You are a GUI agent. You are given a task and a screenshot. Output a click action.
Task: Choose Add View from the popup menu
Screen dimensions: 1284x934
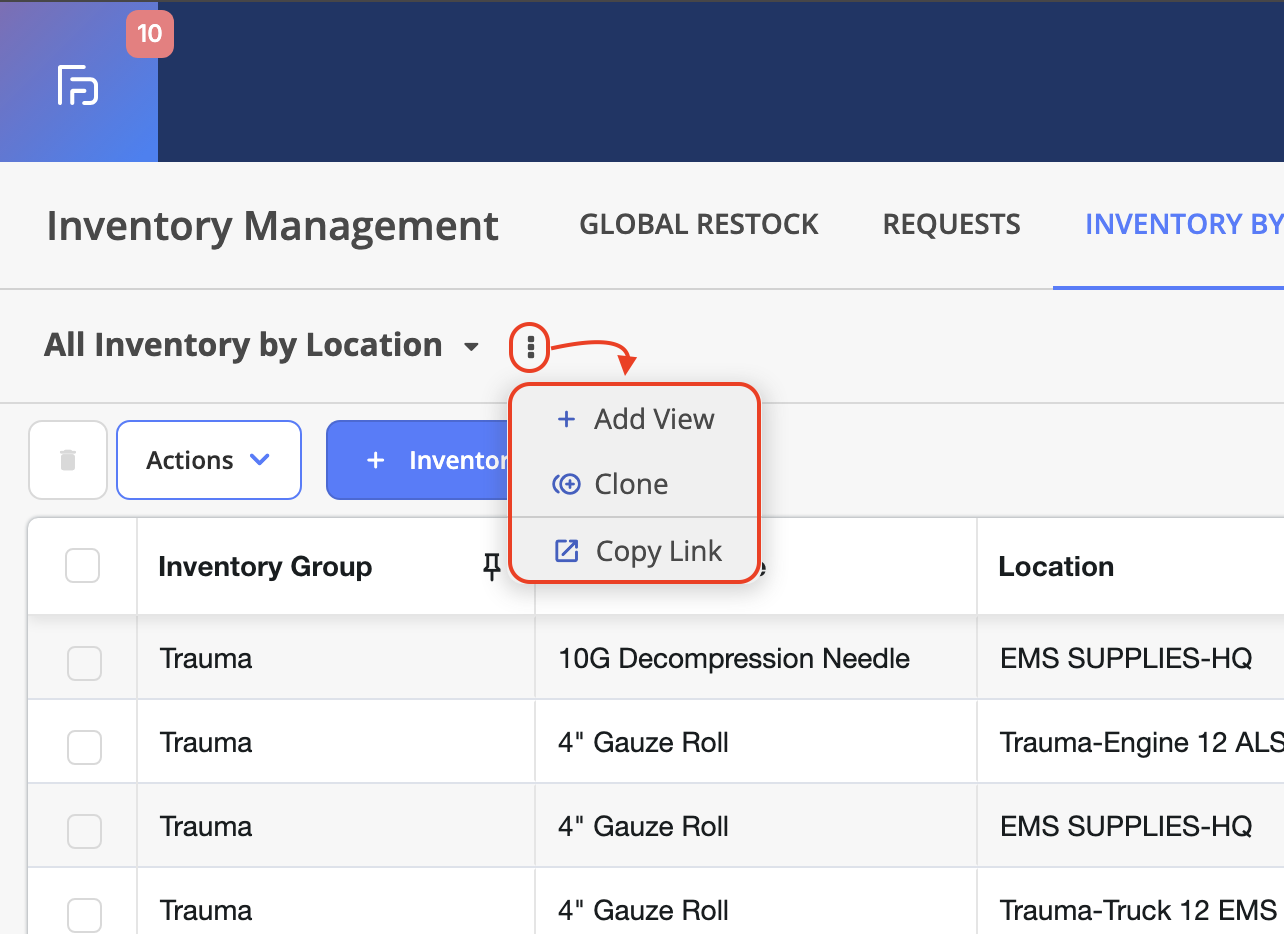coord(654,419)
